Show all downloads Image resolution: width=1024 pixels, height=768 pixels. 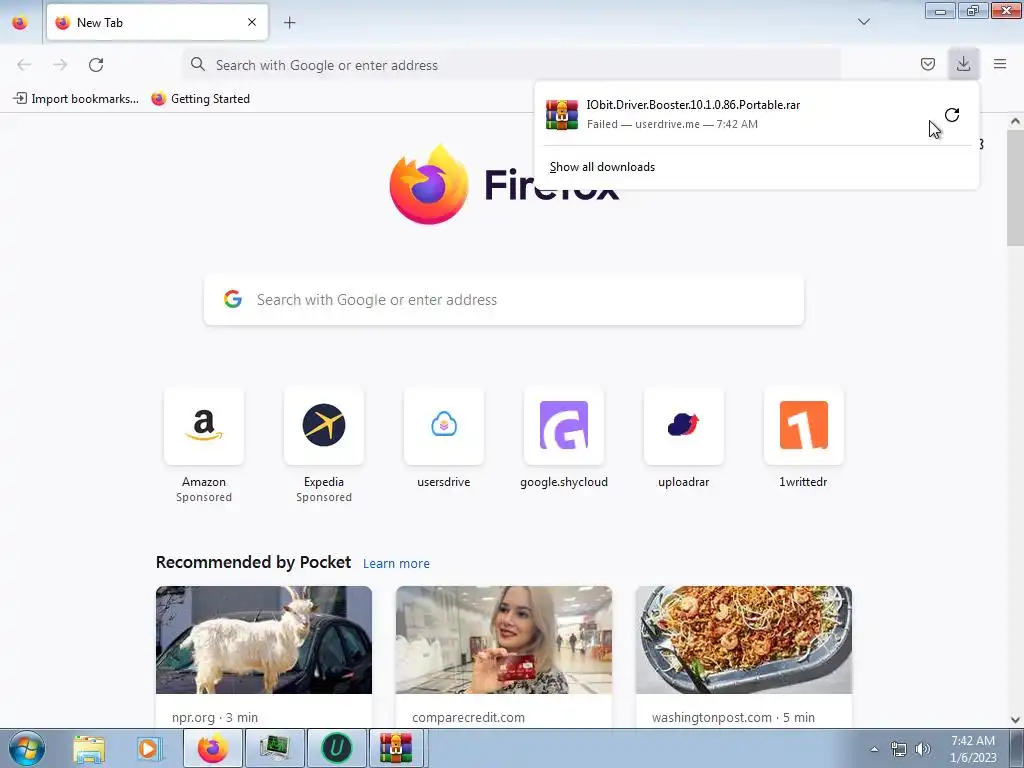click(602, 167)
